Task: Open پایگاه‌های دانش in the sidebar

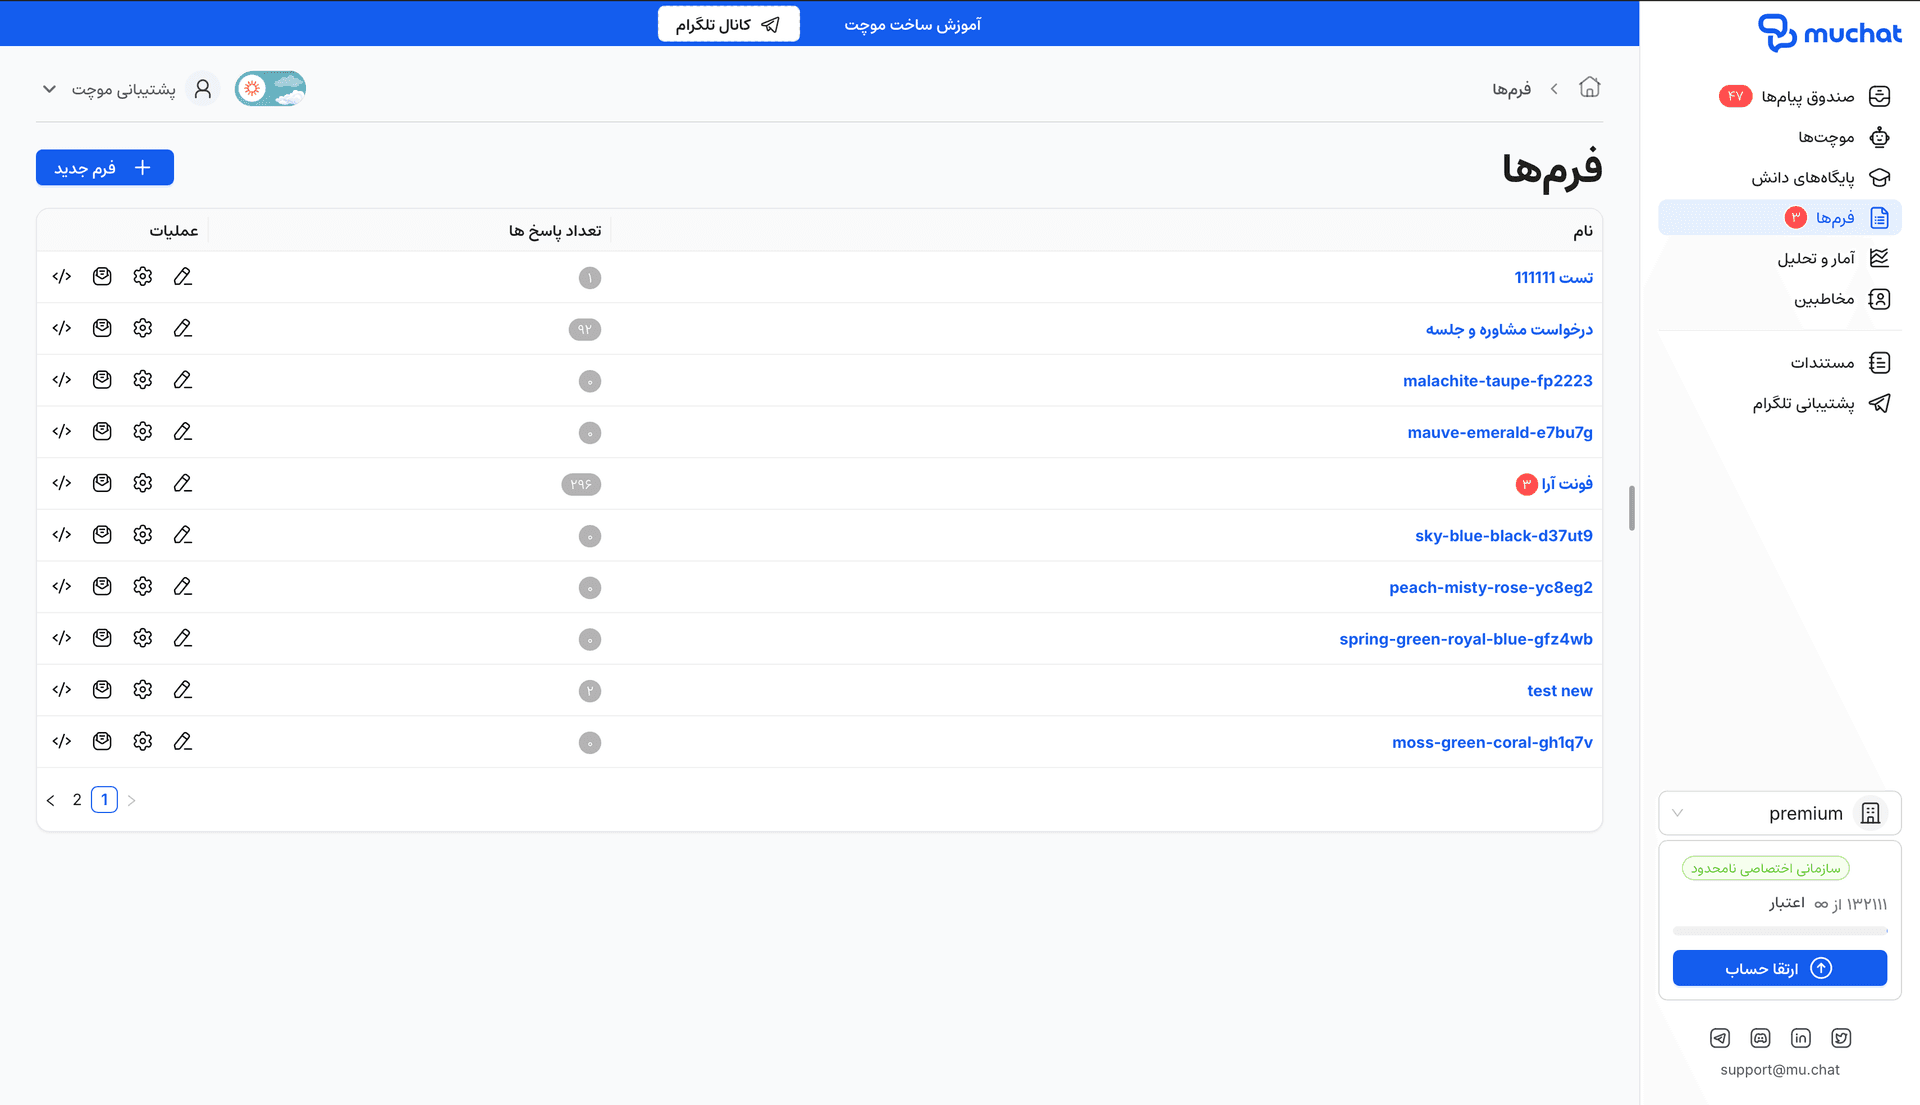Action: click(x=1779, y=177)
